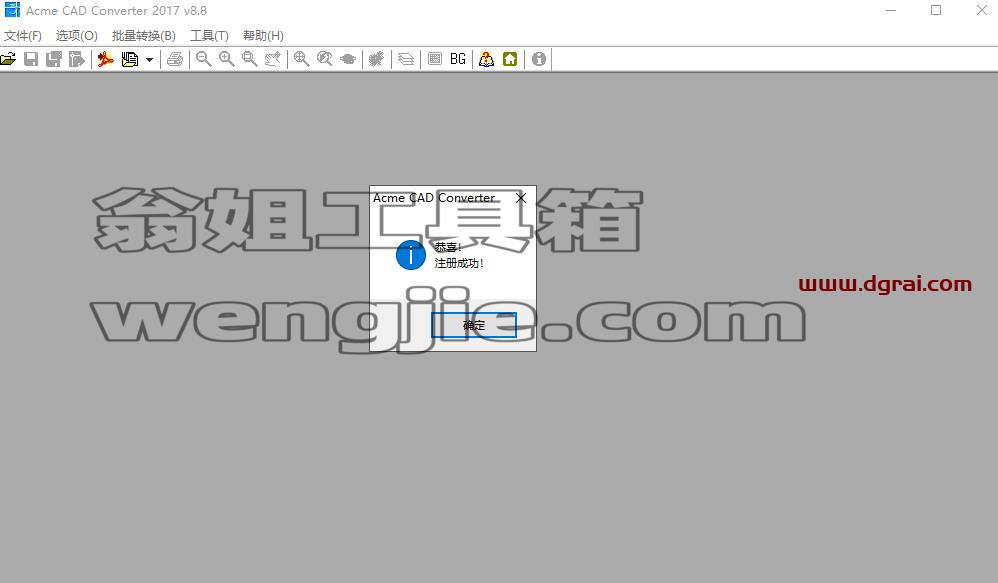Click the Zoom Previous icon
The width and height of the screenshot is (998, 583).
tap(325, 59)
